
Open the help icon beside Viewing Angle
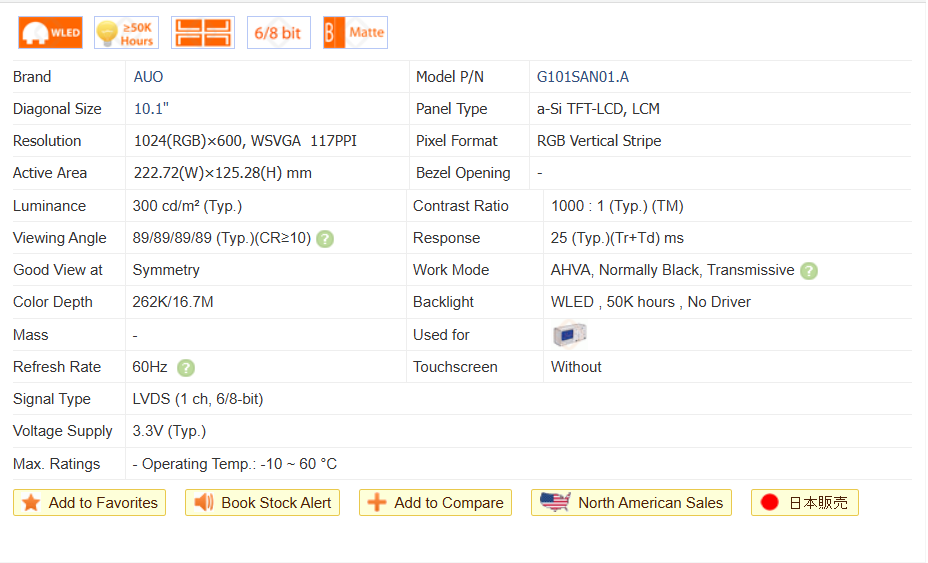(x=325, y=239)
